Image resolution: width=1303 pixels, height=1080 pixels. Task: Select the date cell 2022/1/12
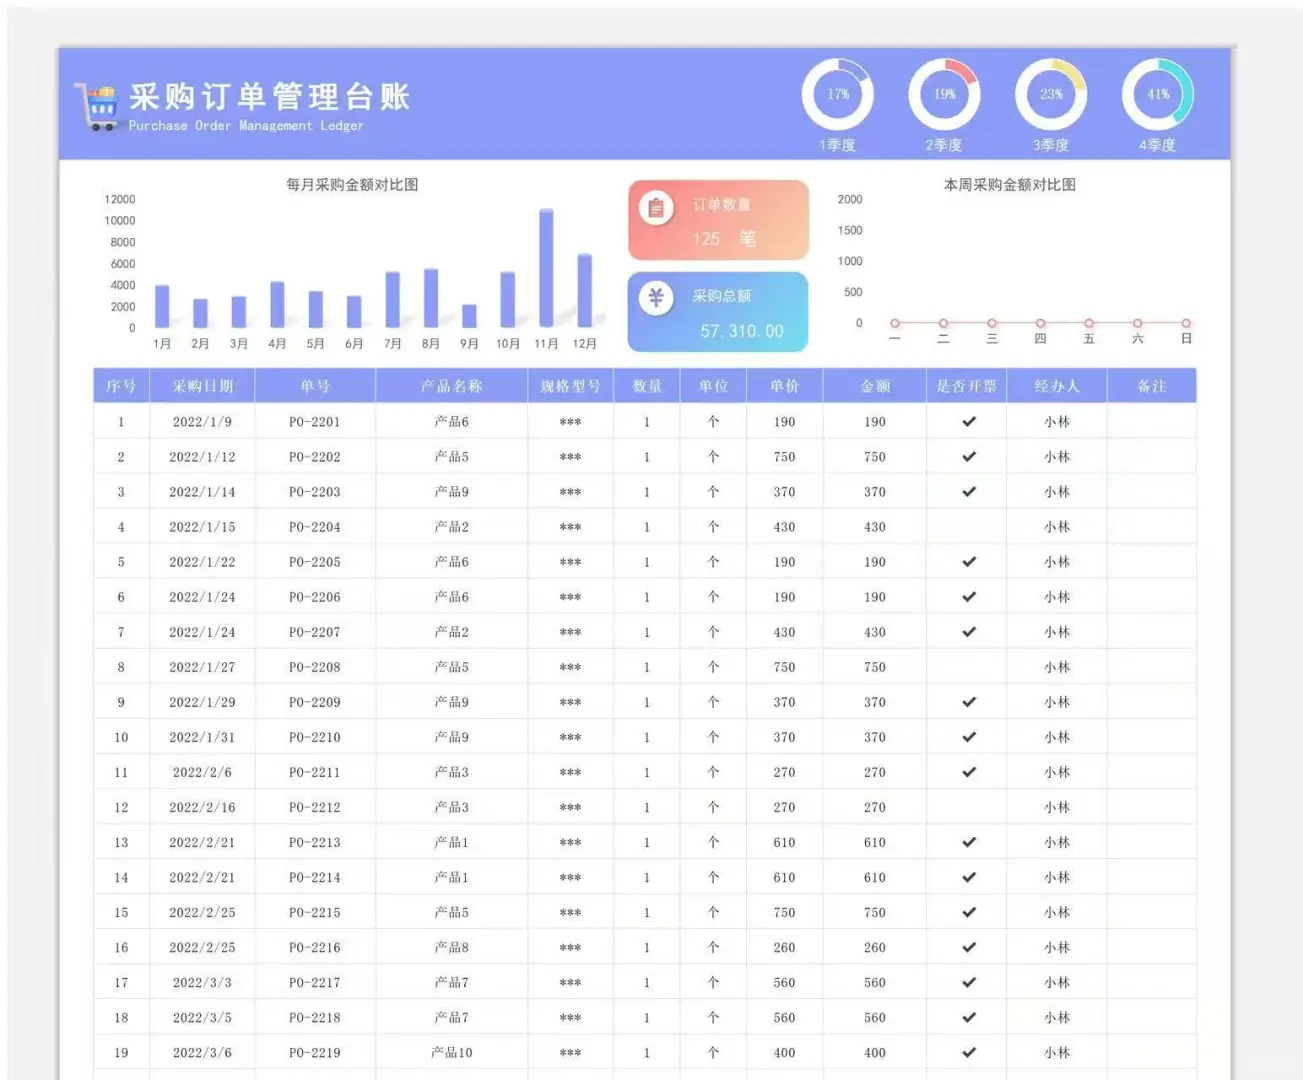click(x=202, y=457)
